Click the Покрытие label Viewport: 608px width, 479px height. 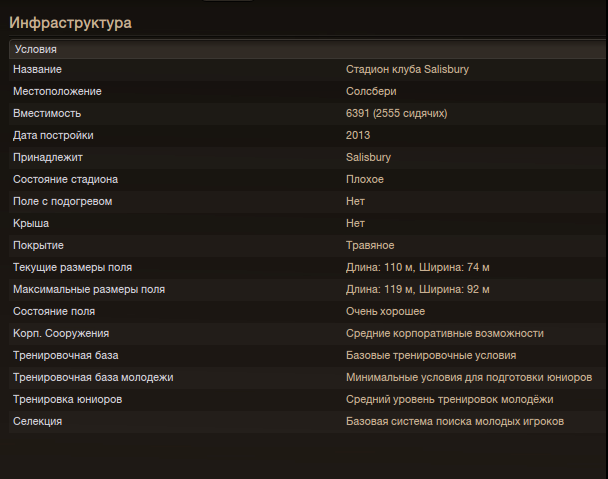click(38, 246)
